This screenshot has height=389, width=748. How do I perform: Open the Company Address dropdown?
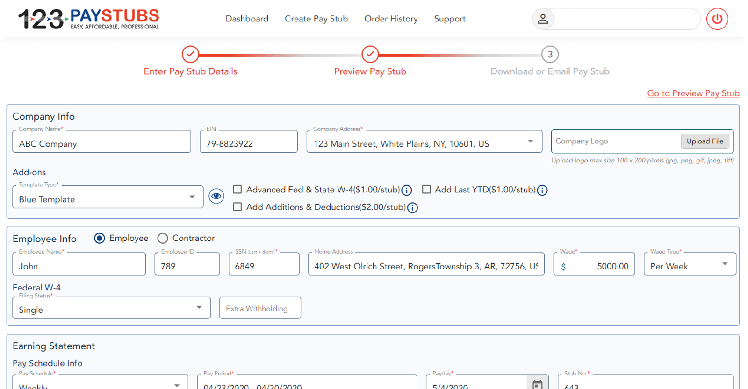point(424,142)
